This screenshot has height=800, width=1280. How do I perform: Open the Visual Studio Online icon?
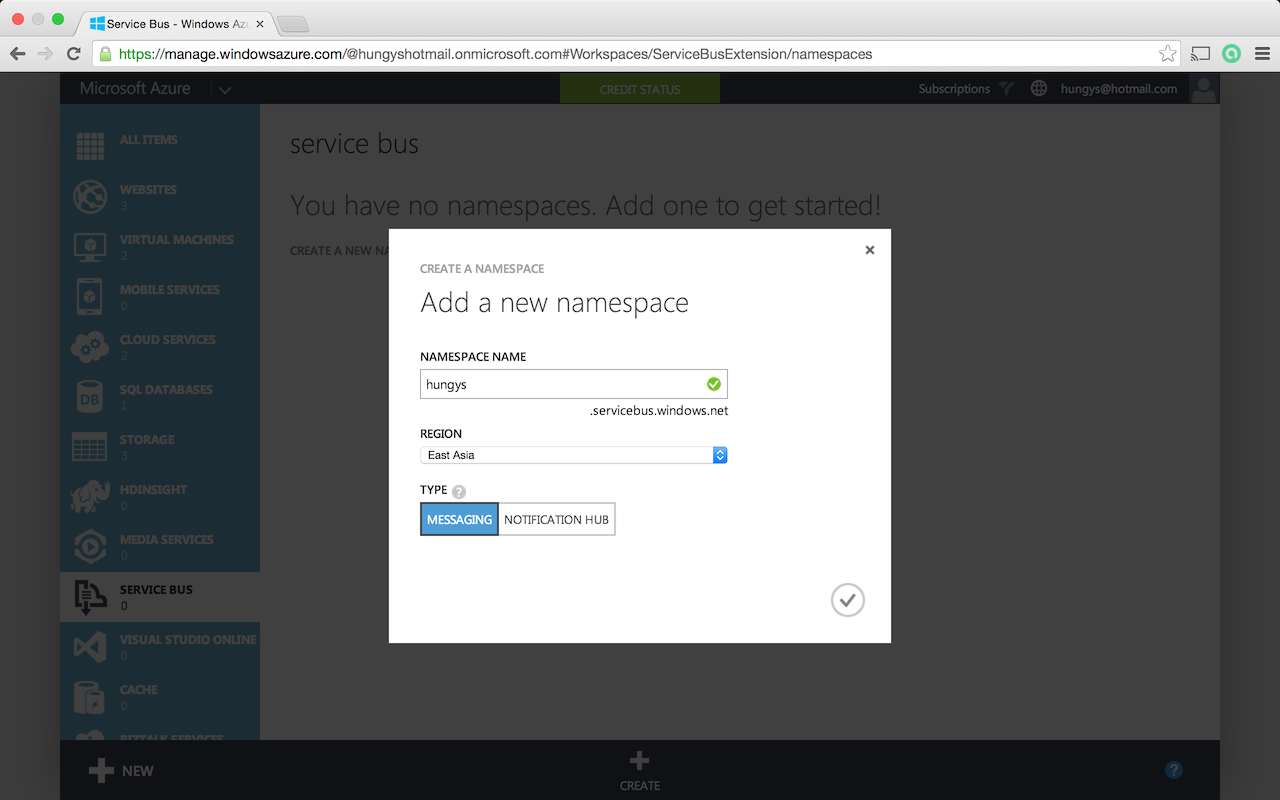point(90,646)
